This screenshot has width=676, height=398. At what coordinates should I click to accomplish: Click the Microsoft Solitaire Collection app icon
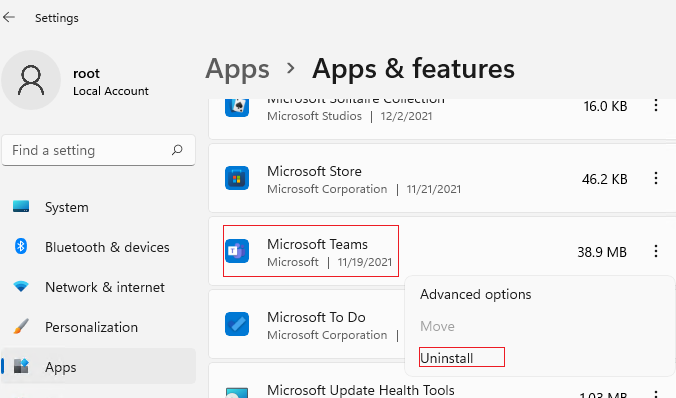click(x=237, y=107)
